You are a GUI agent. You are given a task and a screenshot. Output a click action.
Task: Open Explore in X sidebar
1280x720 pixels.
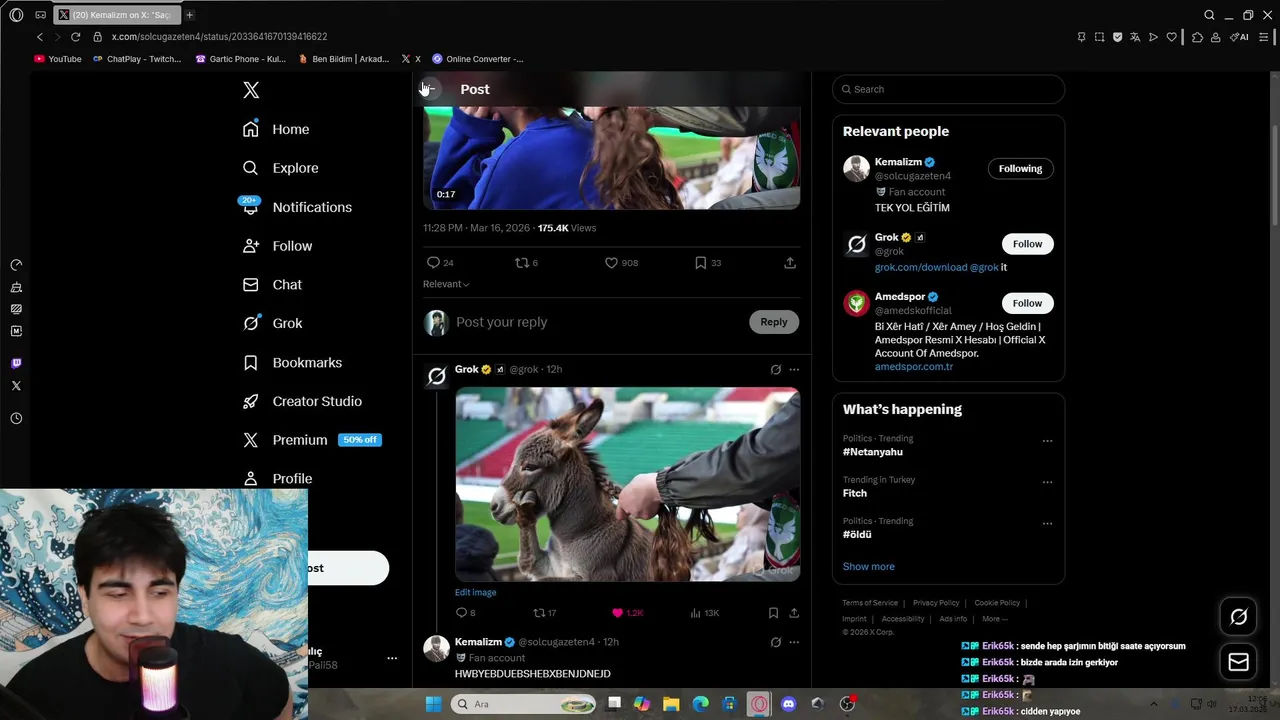coord(281,168)
